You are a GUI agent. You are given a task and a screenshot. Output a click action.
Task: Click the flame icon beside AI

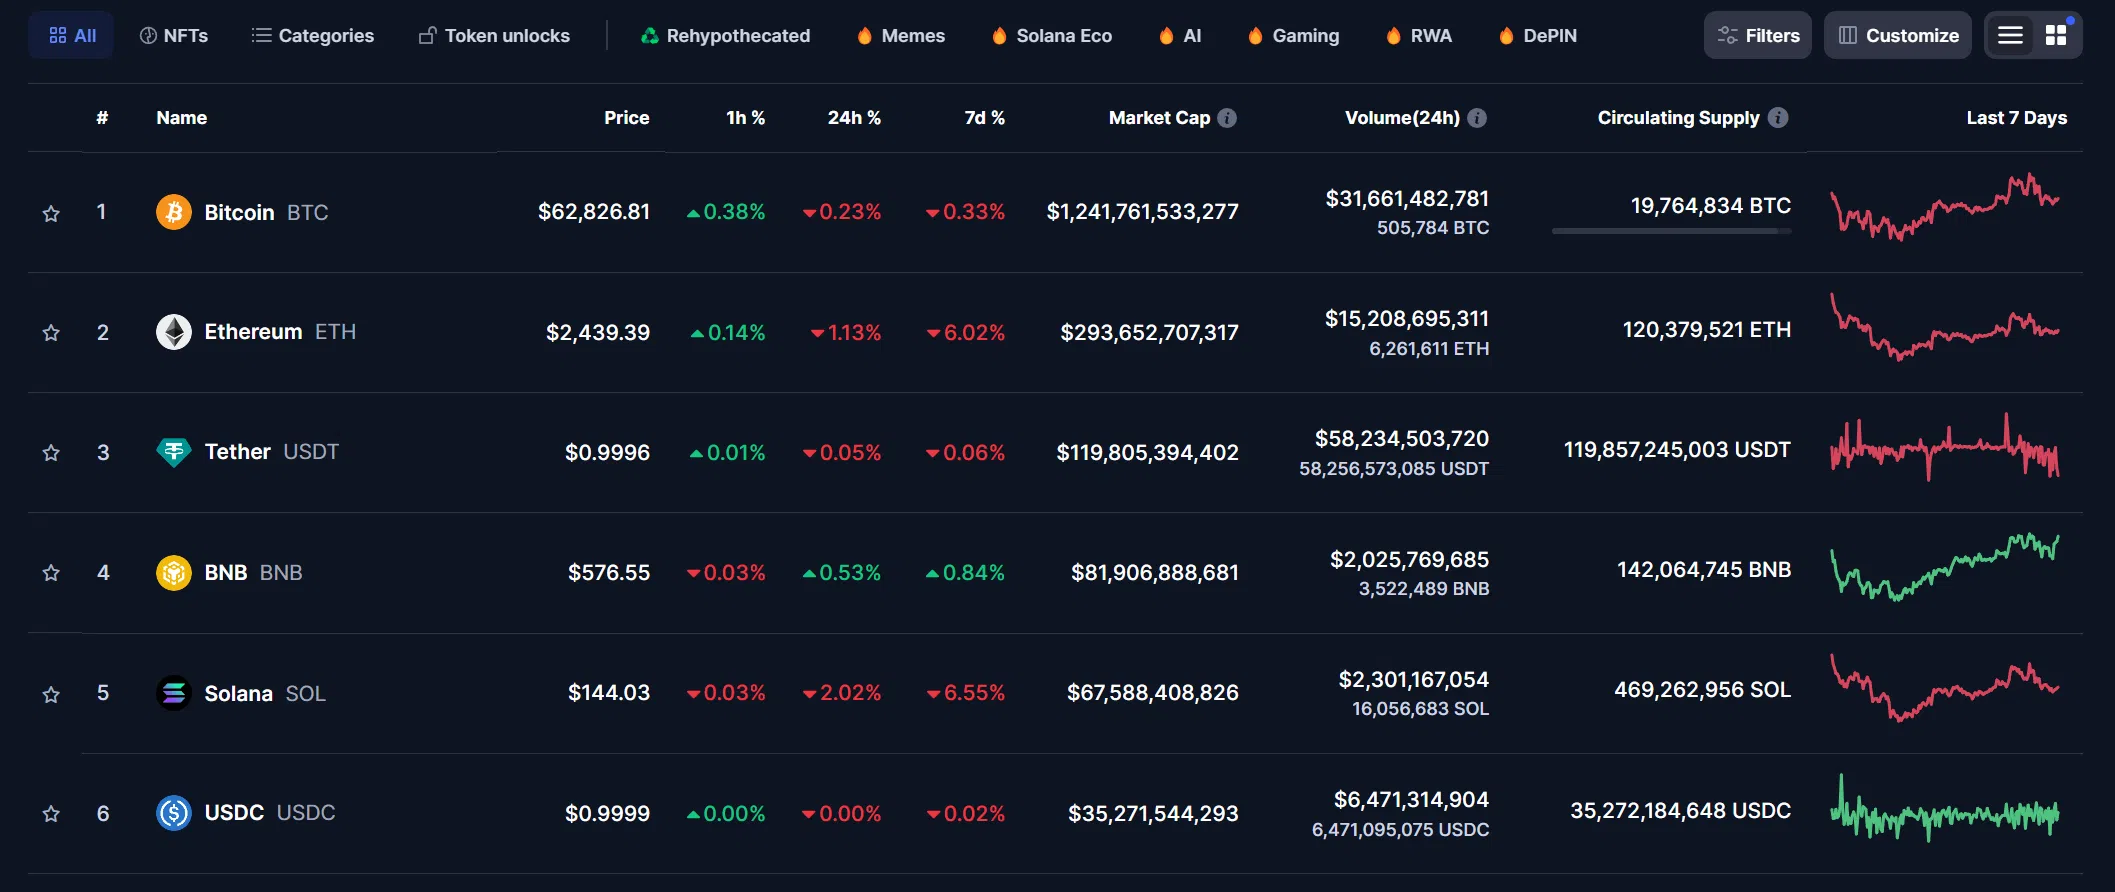1166,36
